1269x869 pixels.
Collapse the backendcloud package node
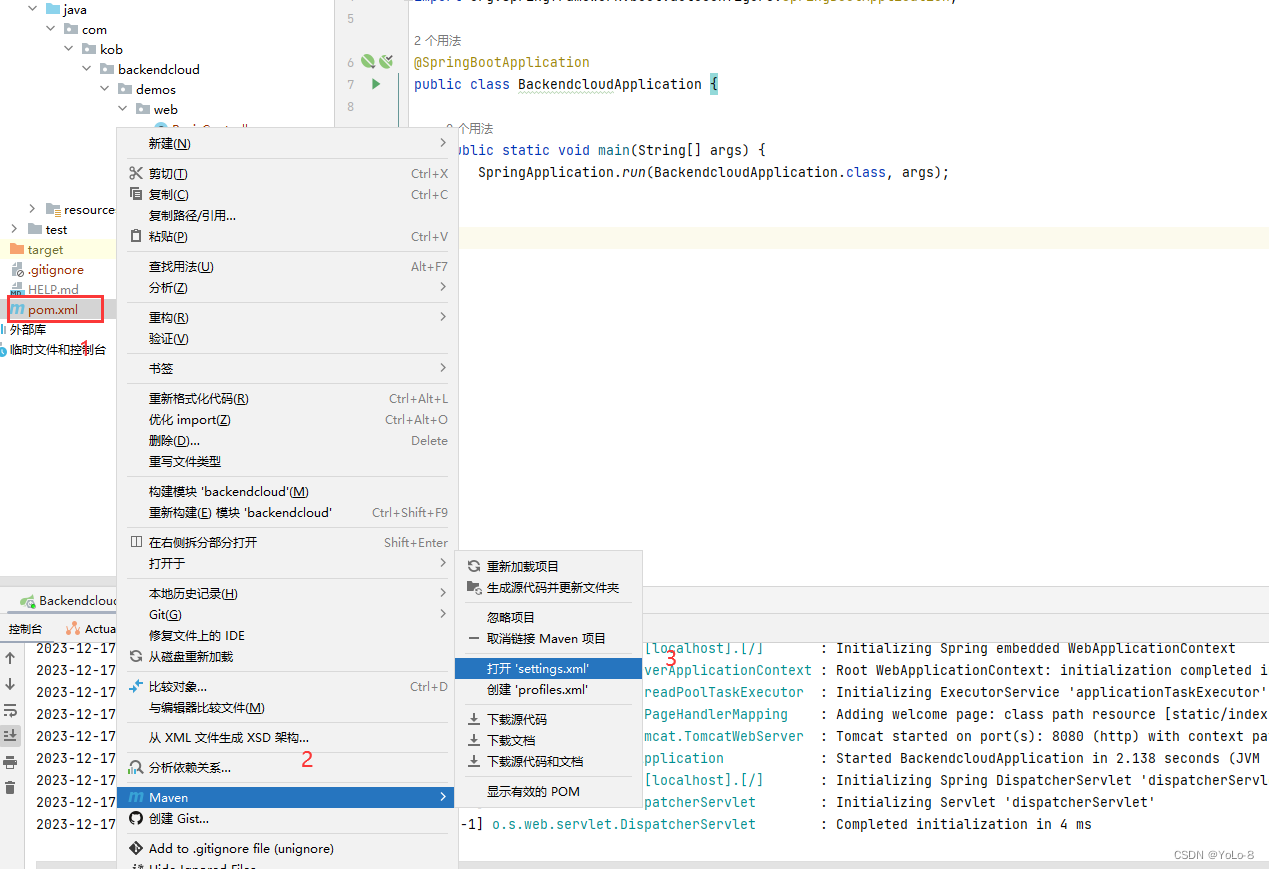pos(86,69)
